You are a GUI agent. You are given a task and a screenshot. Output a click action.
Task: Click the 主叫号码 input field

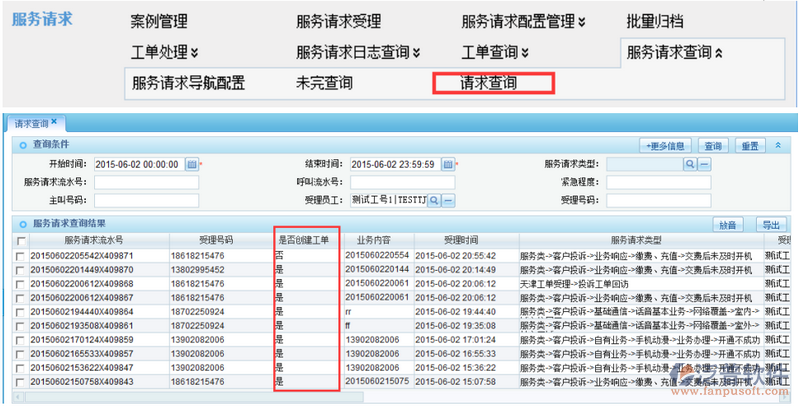pos(146,200)
